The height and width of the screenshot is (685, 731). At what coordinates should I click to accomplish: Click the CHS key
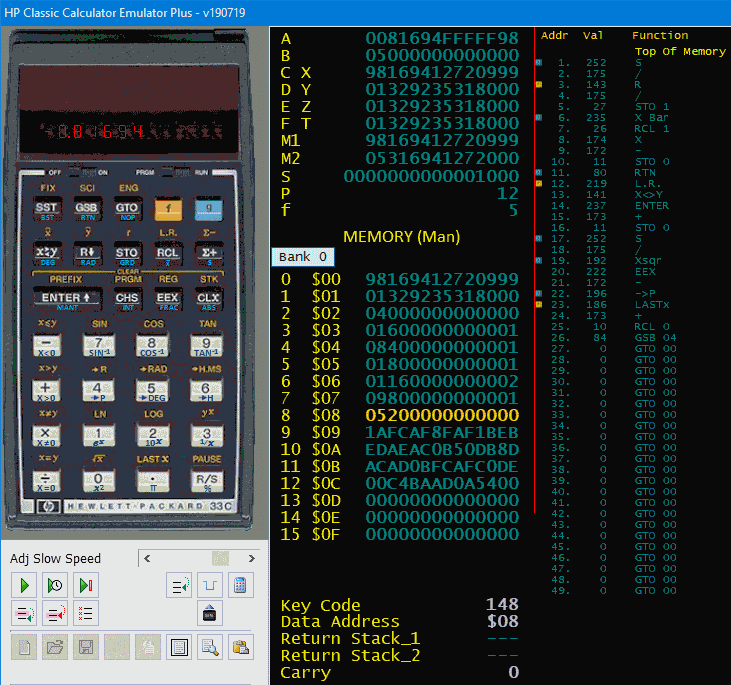127,300
